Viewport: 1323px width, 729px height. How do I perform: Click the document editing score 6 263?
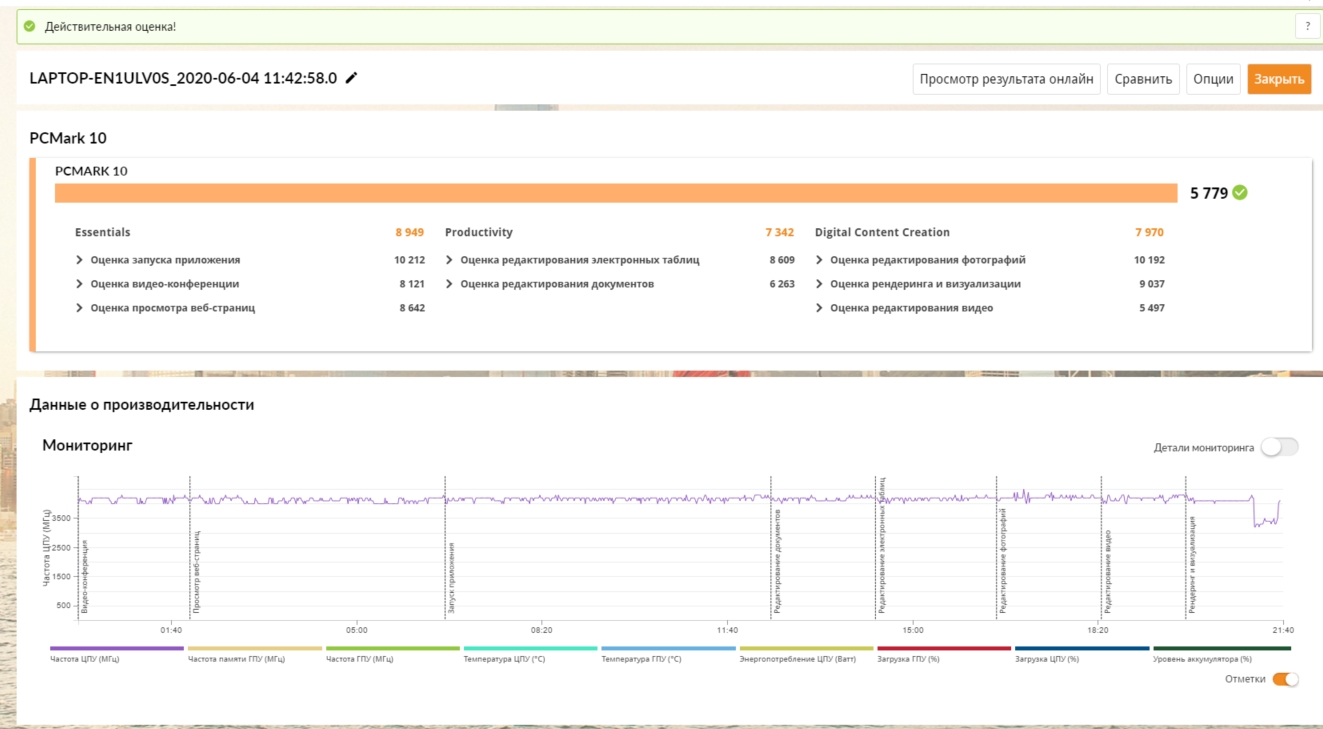[782, 284]
